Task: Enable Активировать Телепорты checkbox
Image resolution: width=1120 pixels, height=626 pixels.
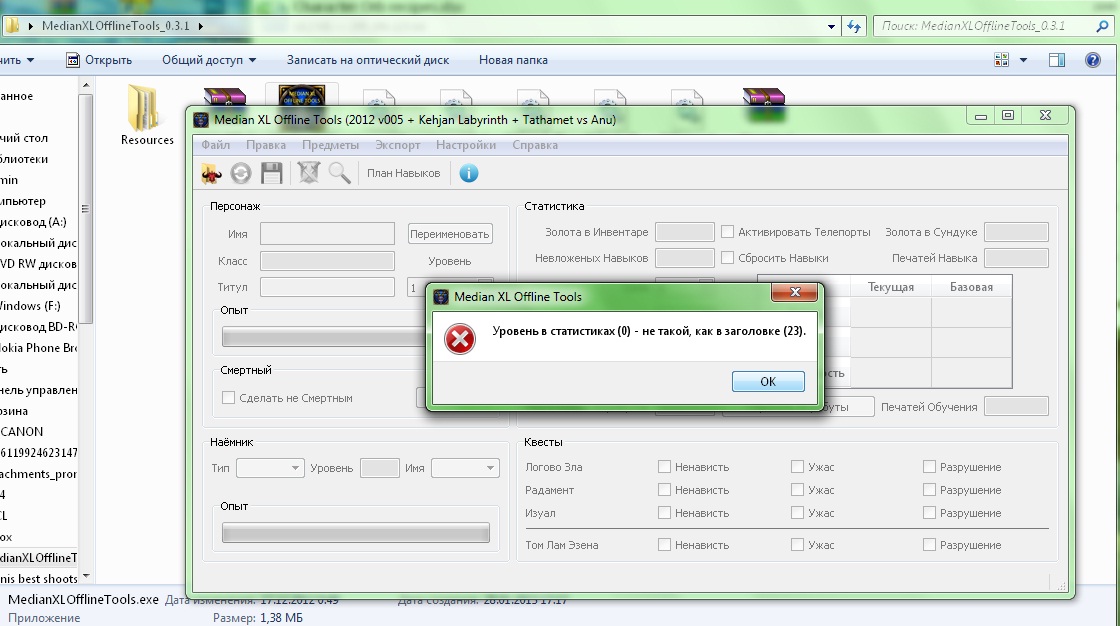Action: [727, 232]
